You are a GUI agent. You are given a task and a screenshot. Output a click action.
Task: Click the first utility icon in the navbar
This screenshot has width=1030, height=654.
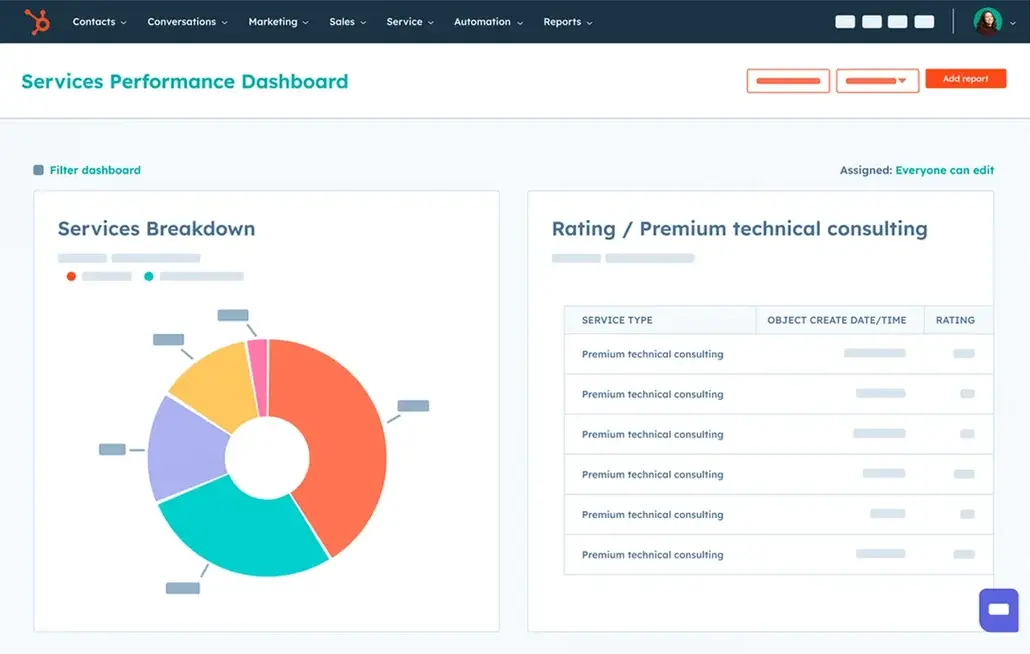pos(845,21)
